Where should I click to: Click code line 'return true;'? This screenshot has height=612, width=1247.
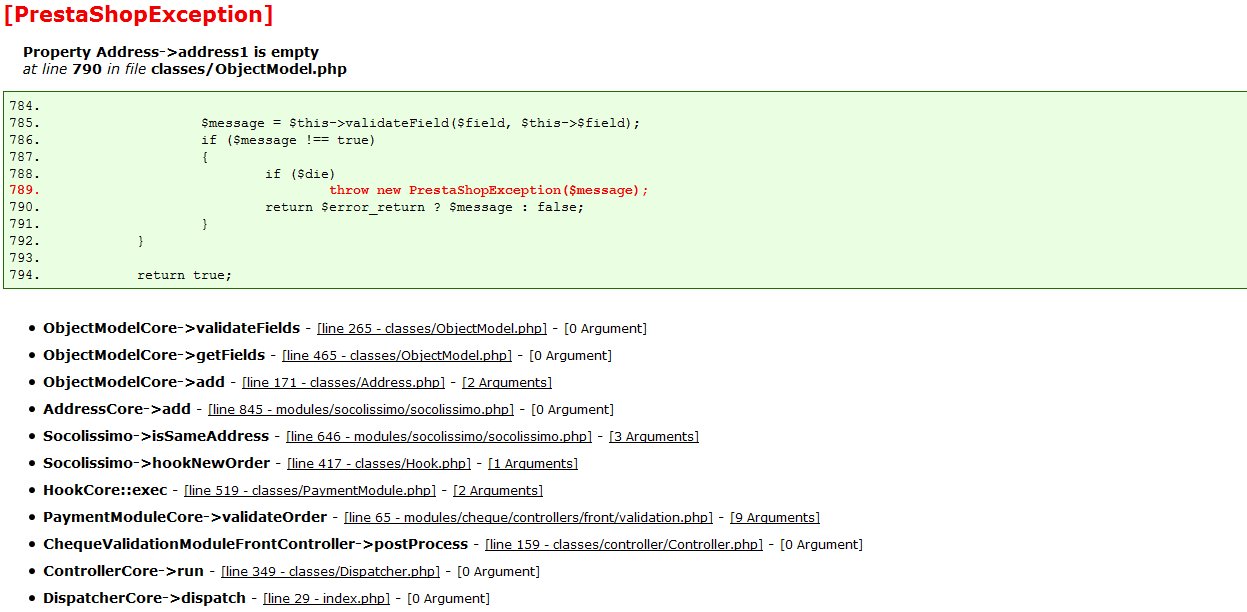point(184,275)
